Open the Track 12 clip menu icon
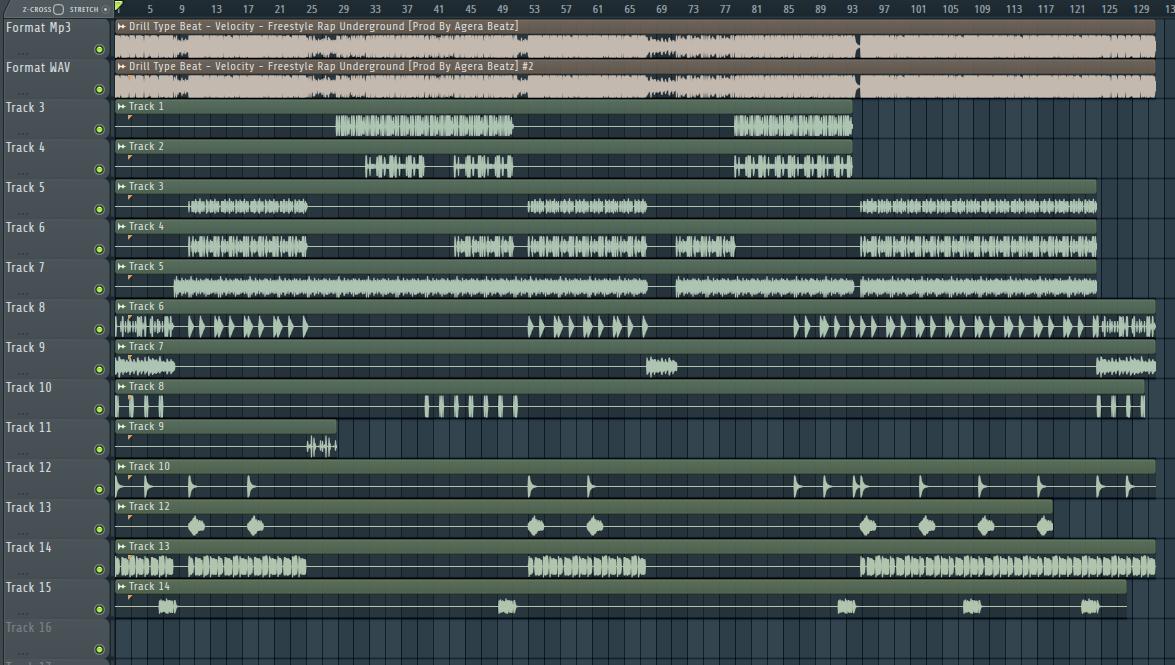1175x665 pixels. 121,506
